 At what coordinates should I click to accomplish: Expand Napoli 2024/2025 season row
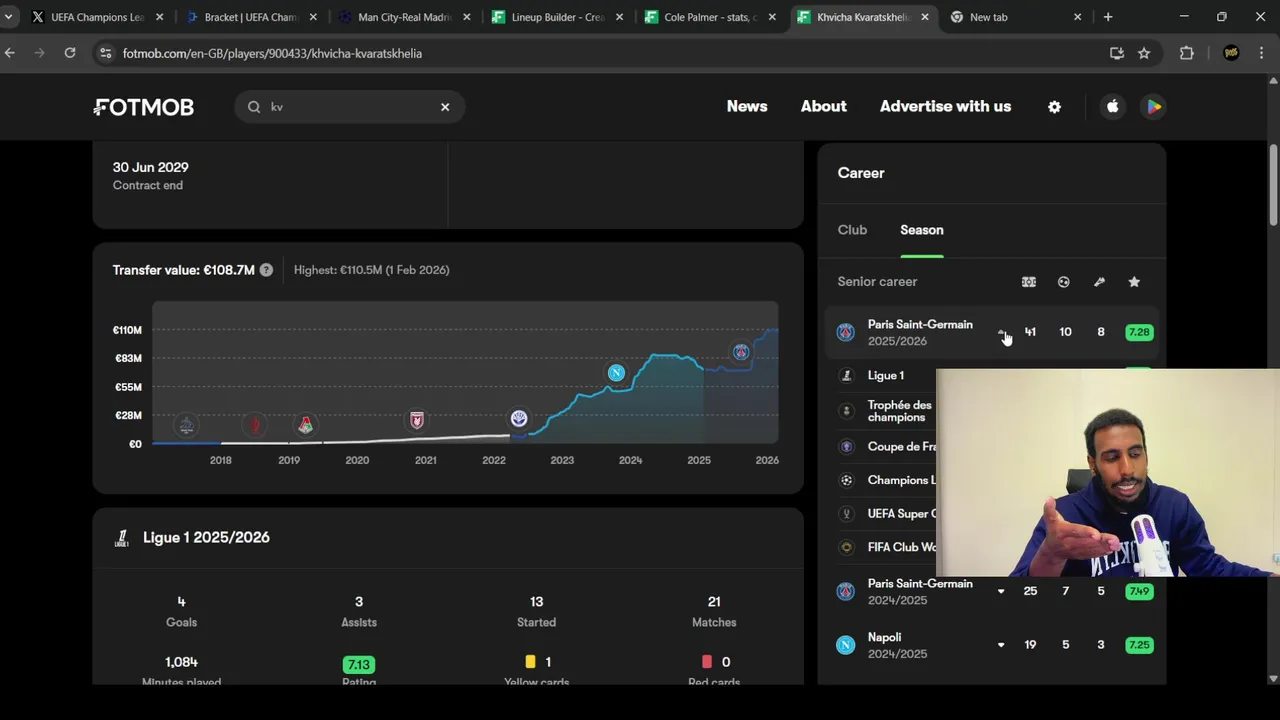(1001, 645)
